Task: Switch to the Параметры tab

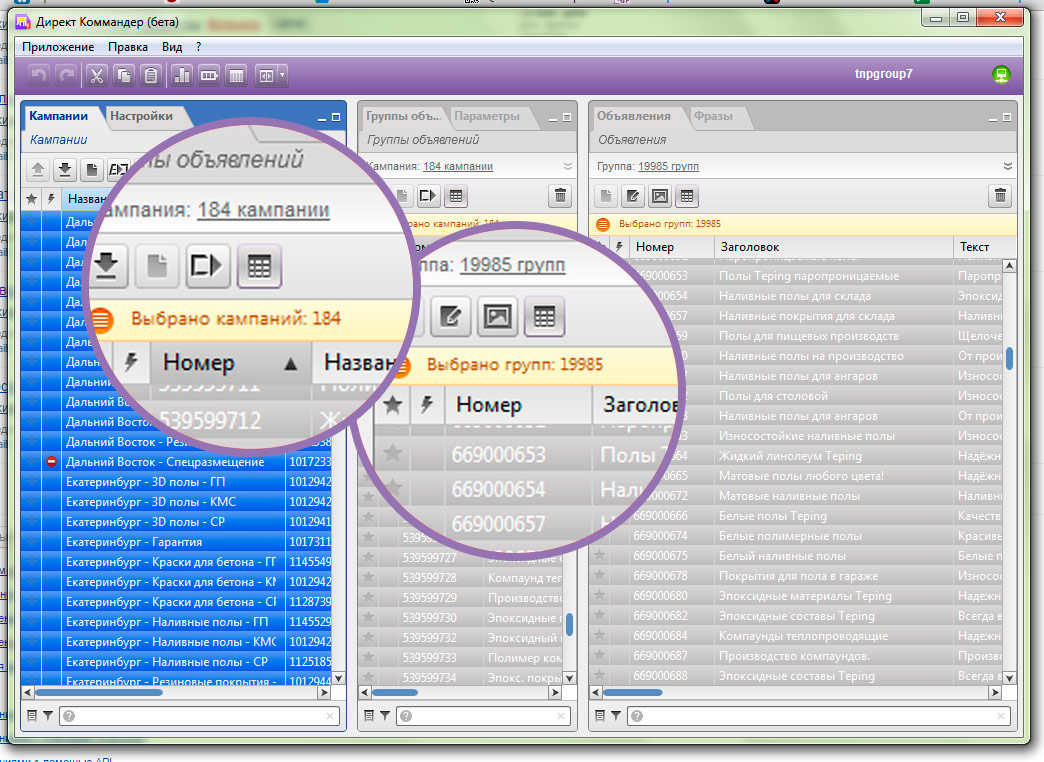Action: tap(487, 116)
